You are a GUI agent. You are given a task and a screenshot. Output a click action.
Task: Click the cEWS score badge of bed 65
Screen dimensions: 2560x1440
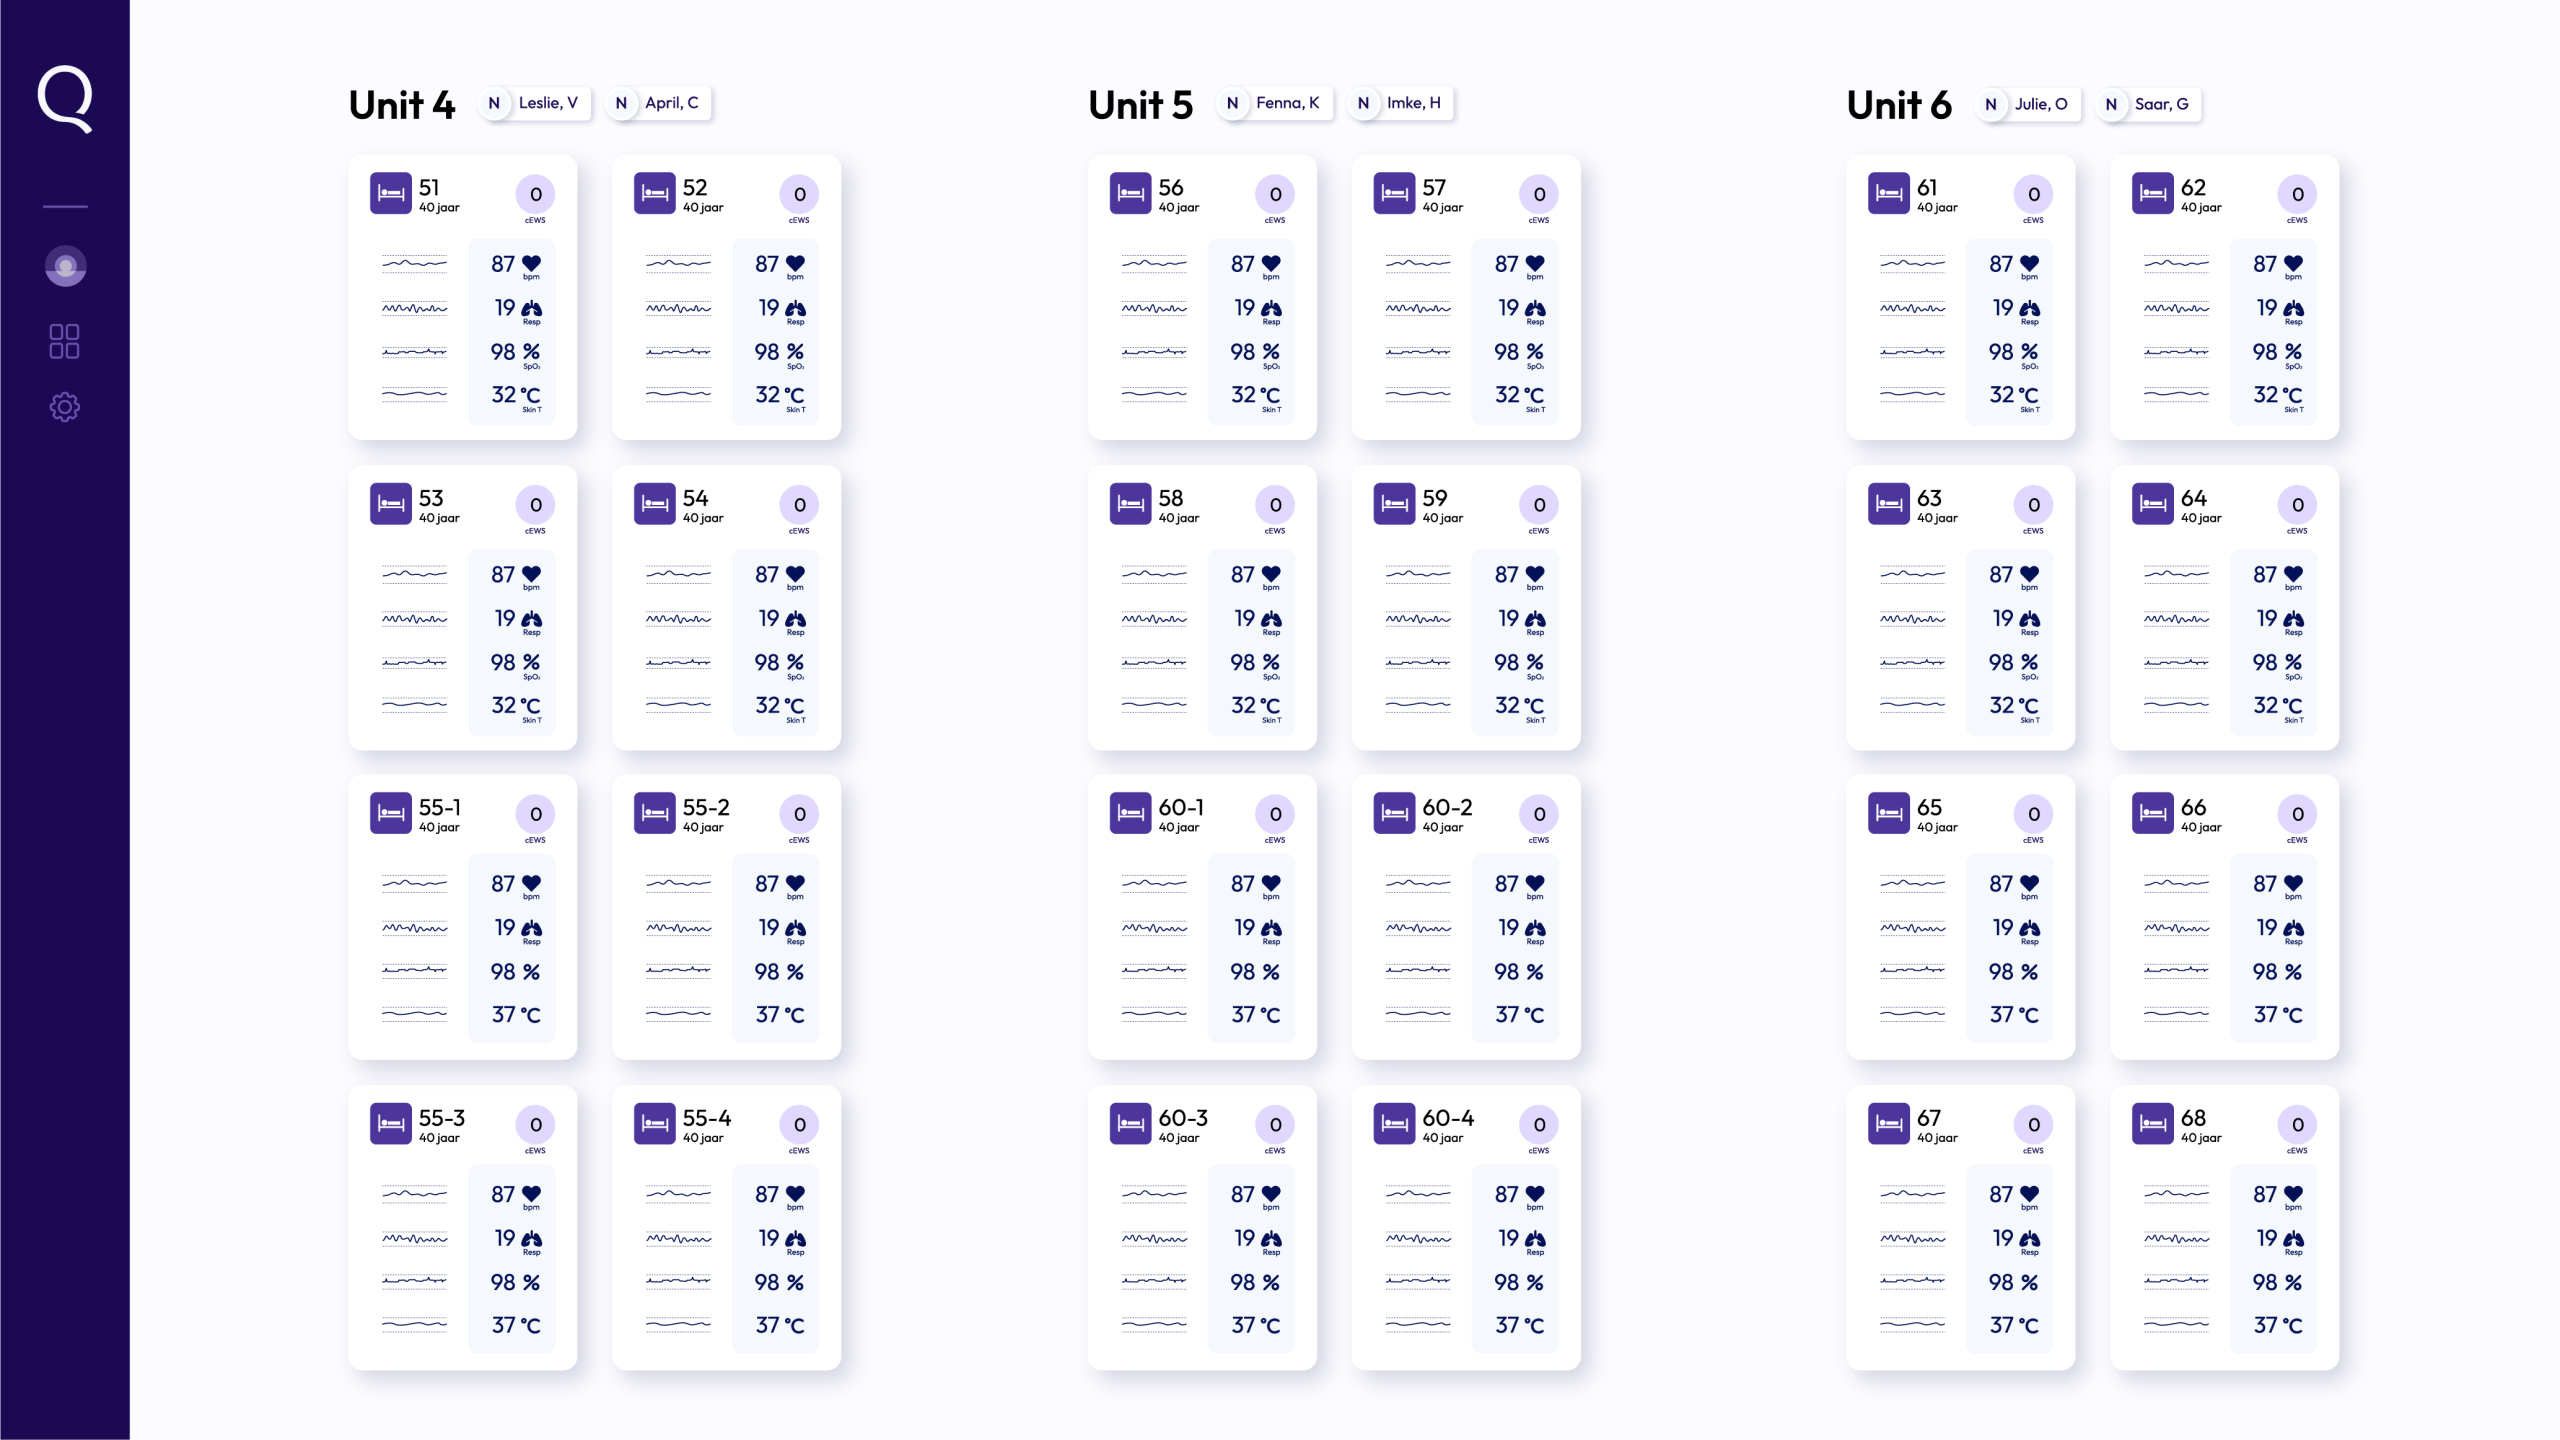point(2033,814)
